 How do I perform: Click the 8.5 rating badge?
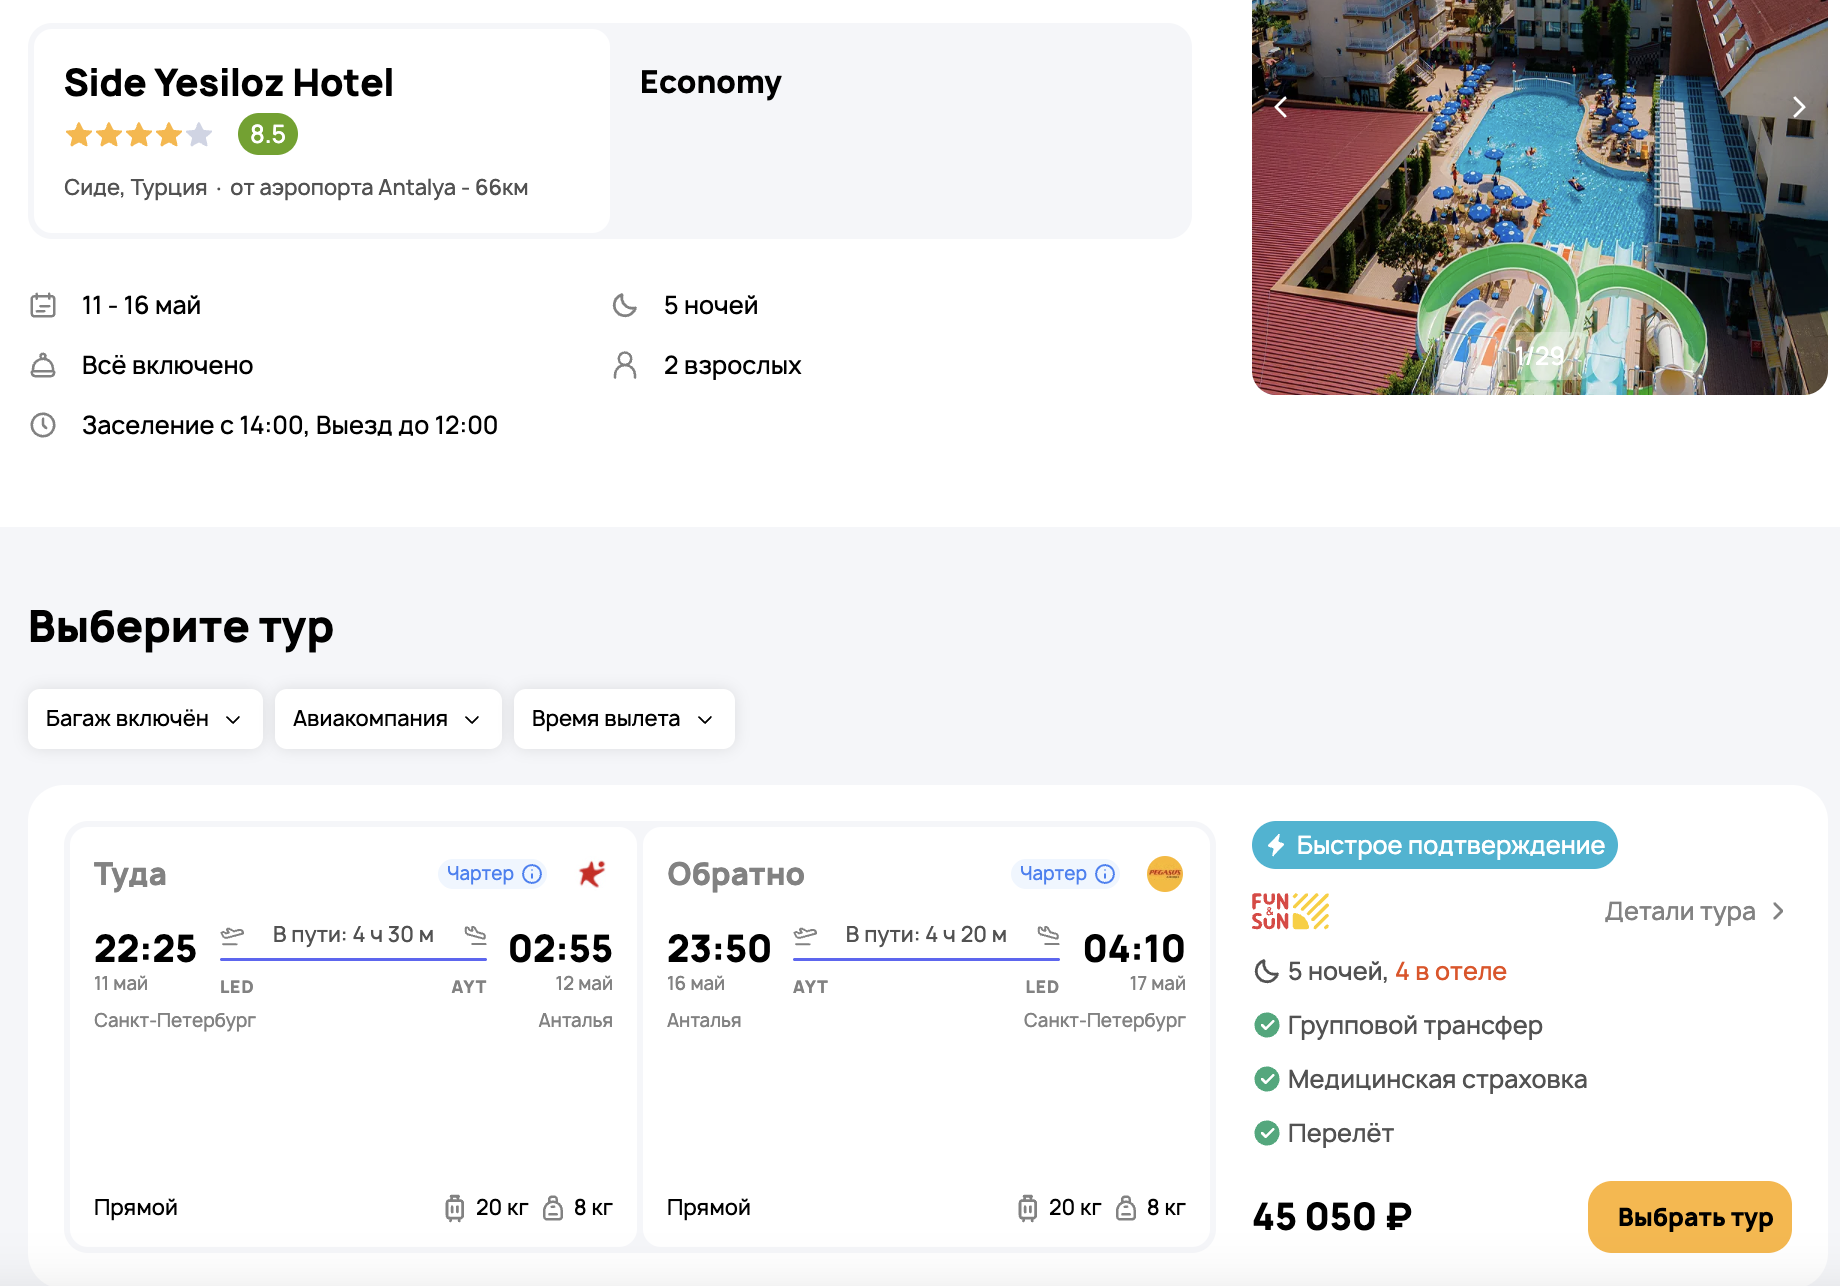(268, 134)
